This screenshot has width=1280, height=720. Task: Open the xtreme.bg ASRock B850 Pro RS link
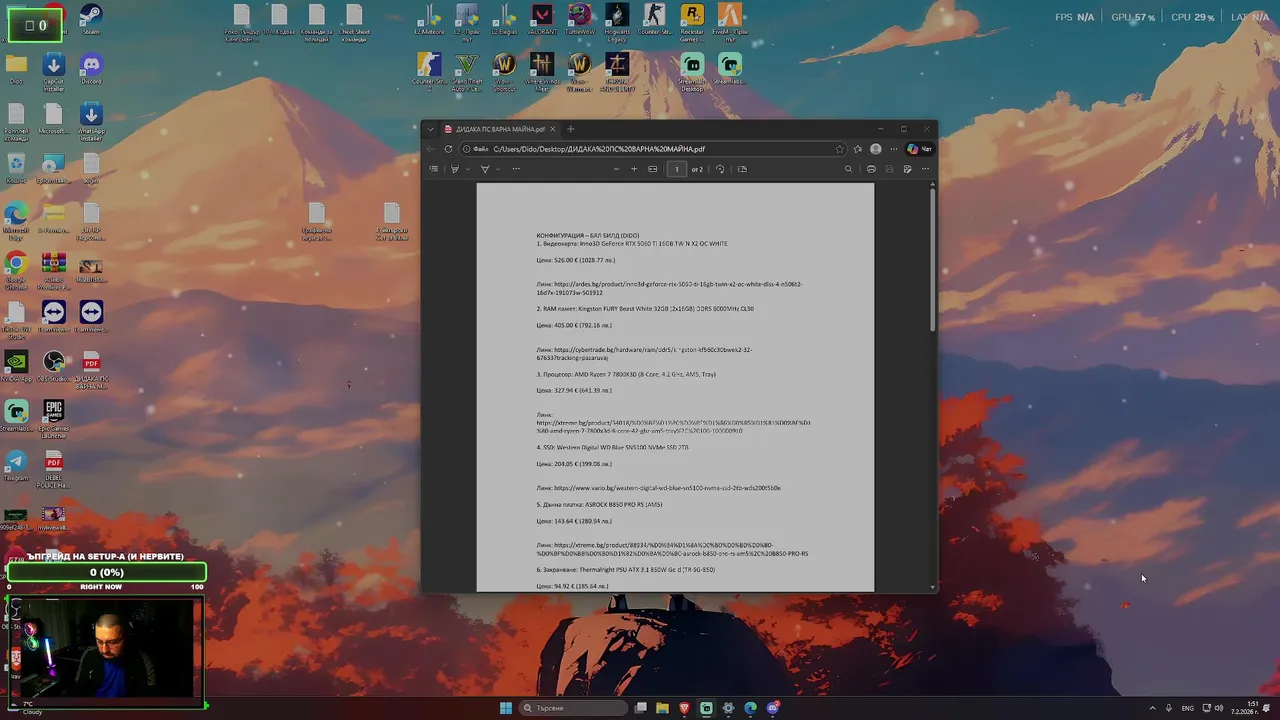click(672, 549)
